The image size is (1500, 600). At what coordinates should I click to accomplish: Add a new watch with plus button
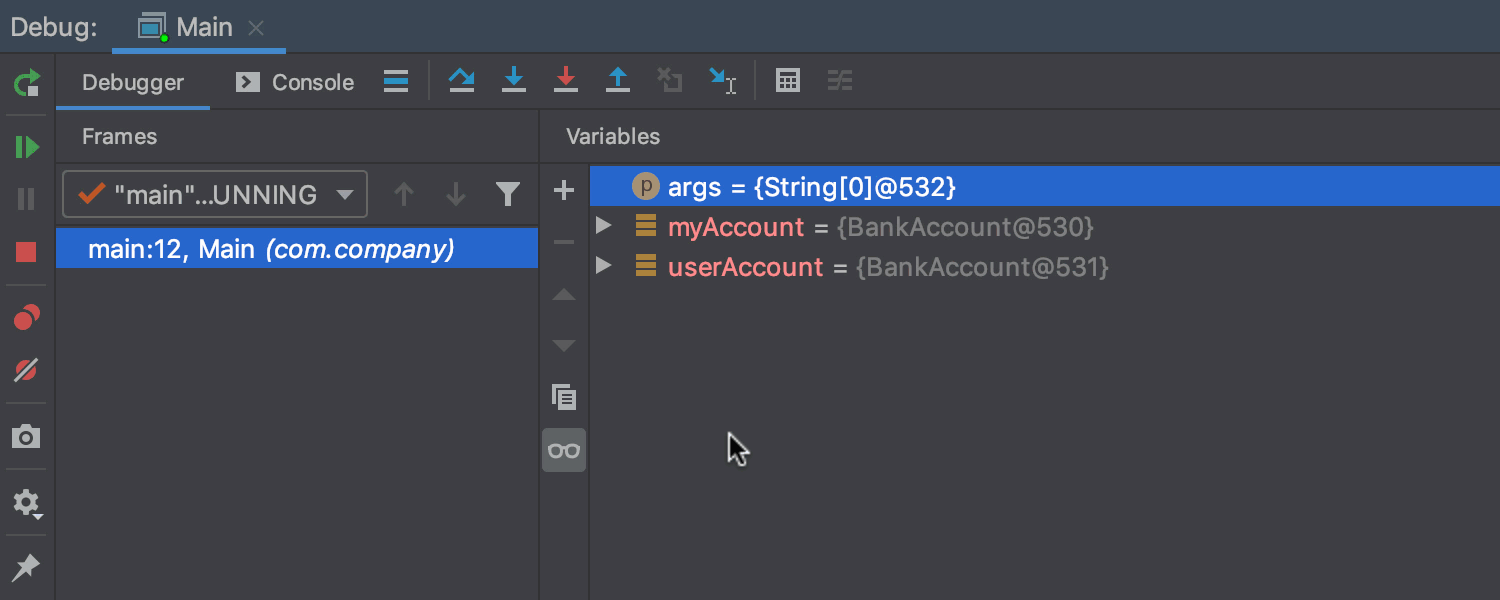pos(563,190)
